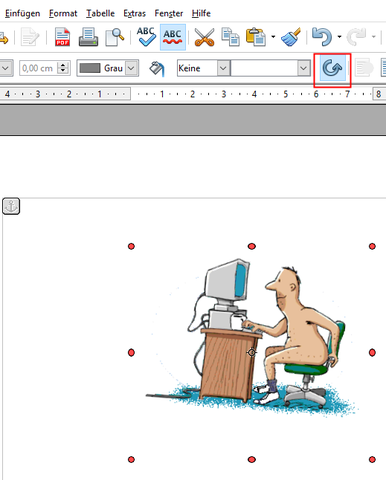Image resolution: width=386 pixels, height=480 pixels.
Task: Open the Keine fill style dropdown
Action: [223, 68]
